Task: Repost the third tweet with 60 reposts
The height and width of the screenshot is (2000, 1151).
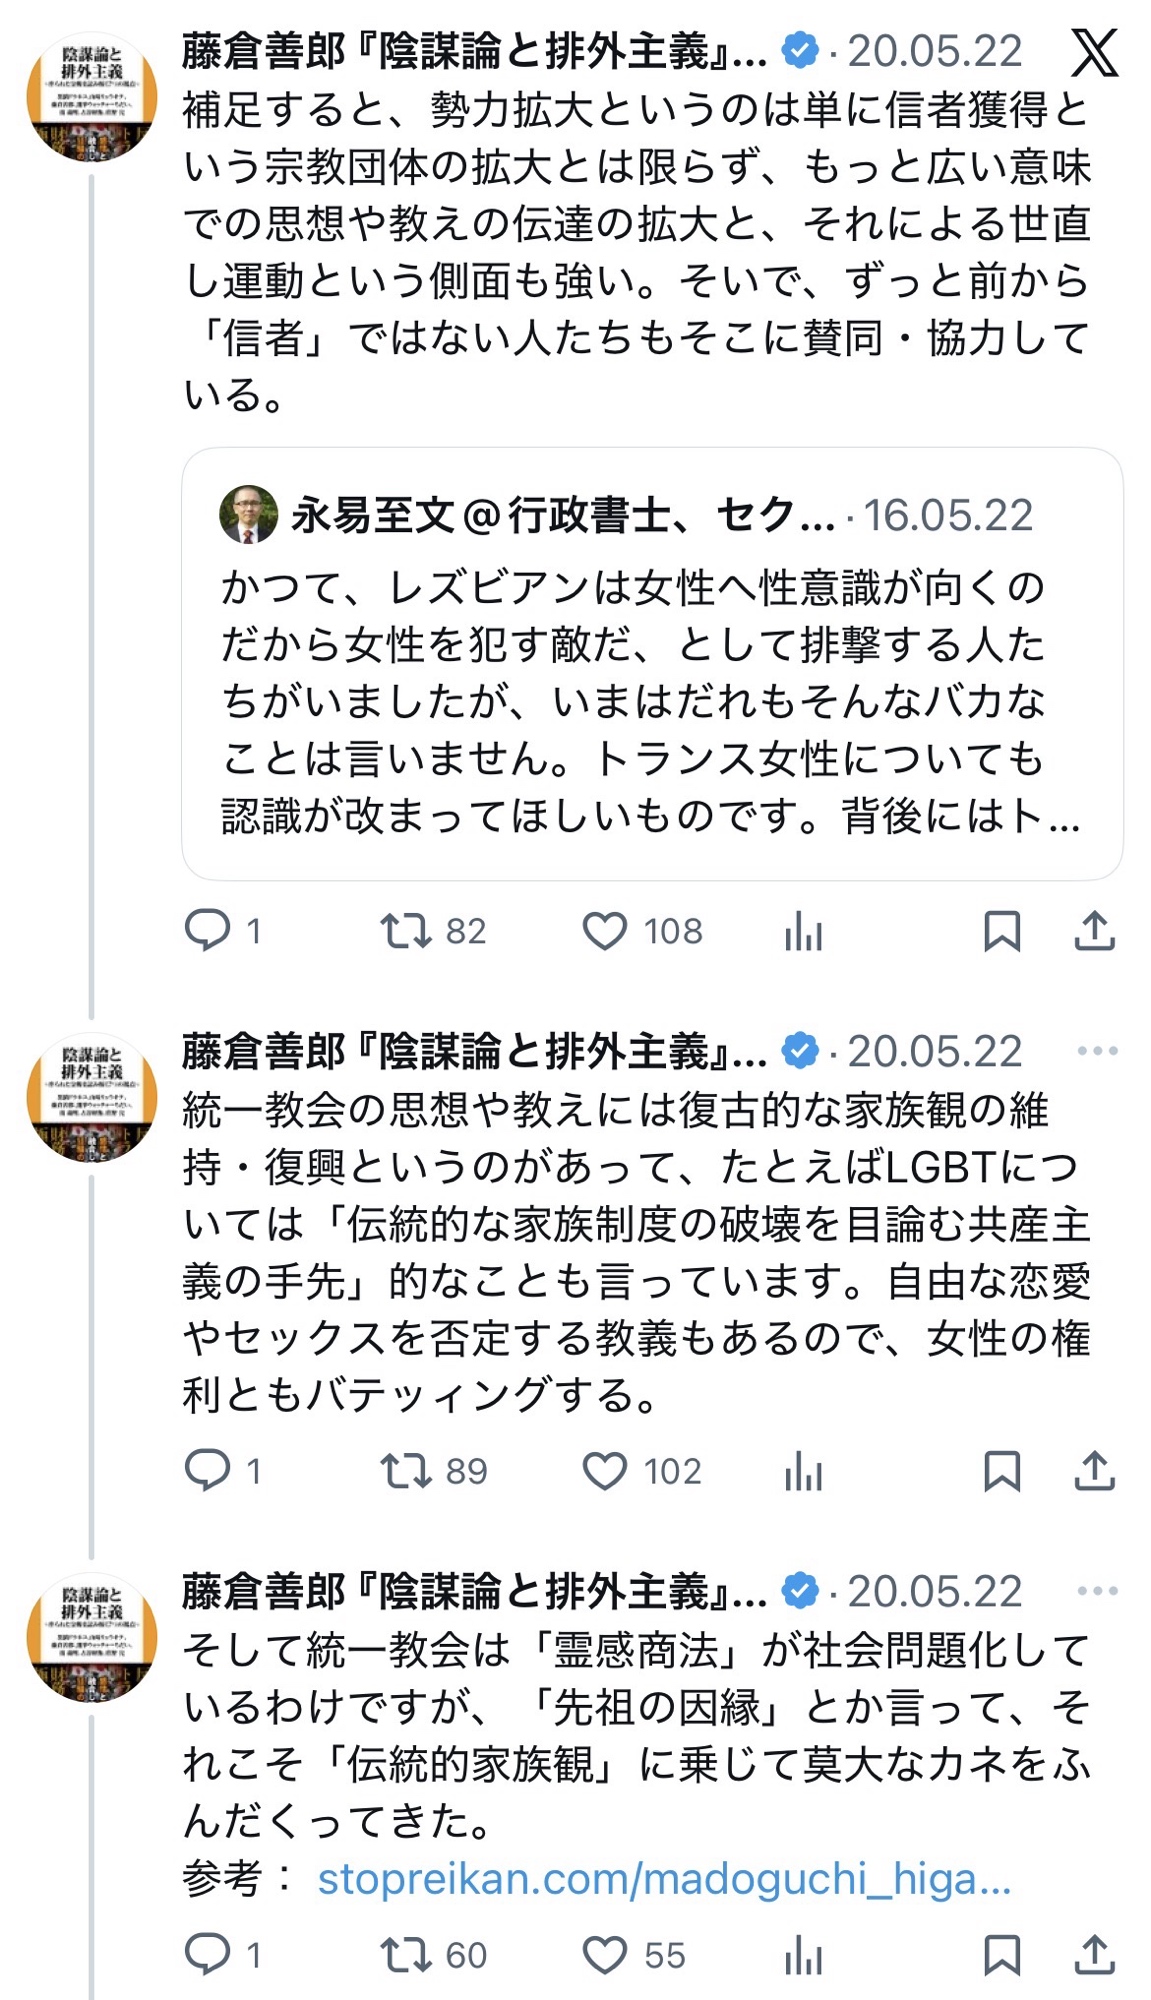Action: 405,1955
